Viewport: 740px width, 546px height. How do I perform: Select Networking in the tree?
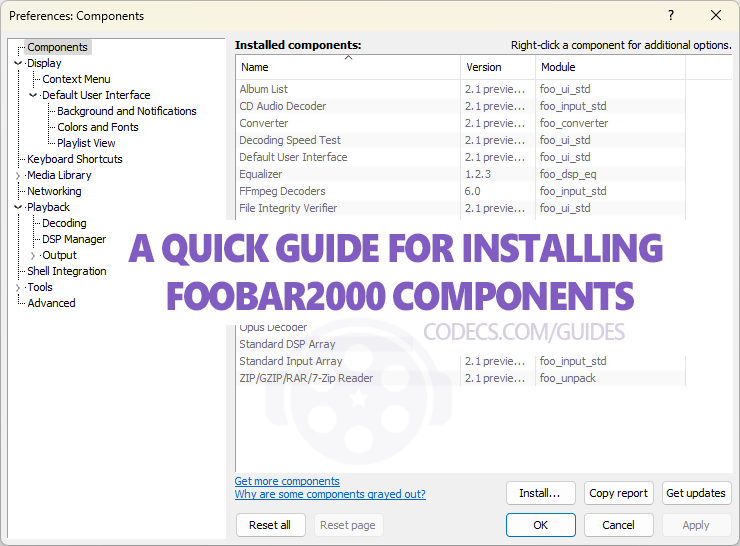pos(54,192)
